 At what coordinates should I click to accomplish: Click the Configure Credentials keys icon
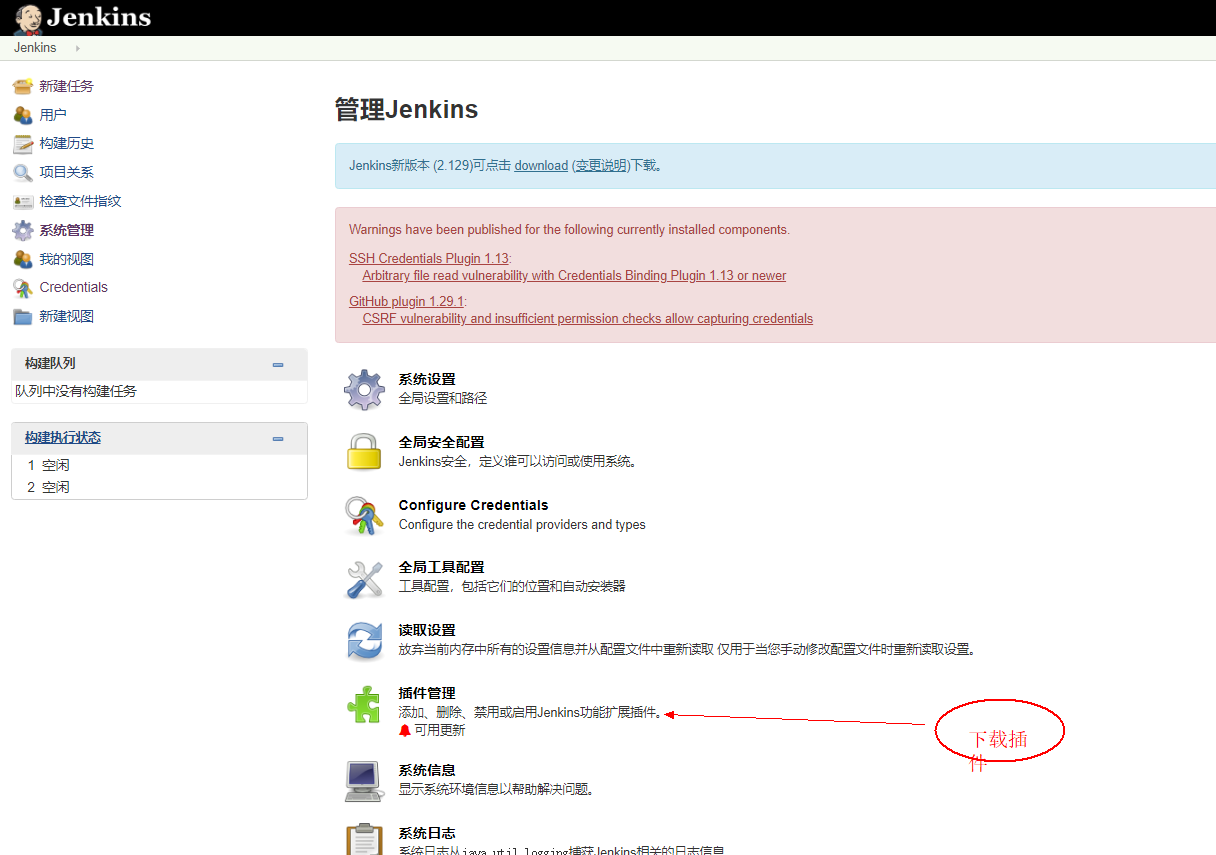[x=364, y=515]
